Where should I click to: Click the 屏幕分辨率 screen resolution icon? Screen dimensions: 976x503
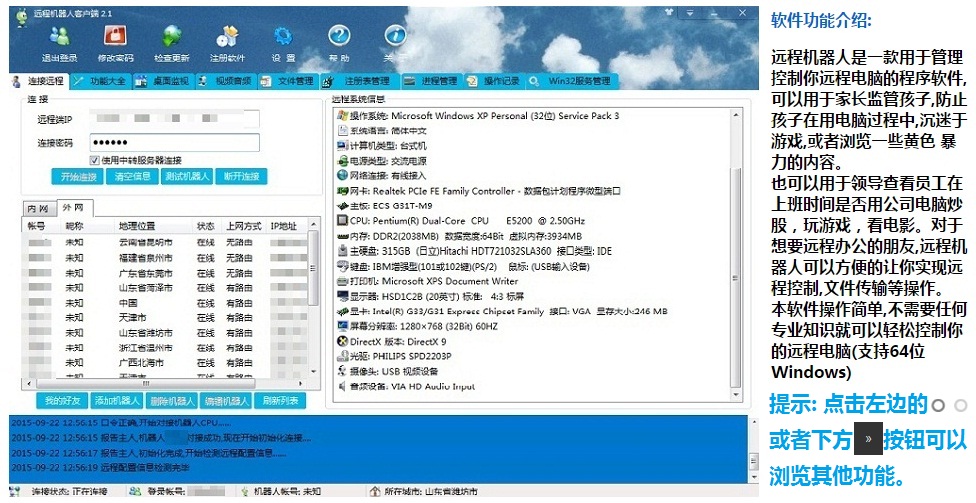click(342, 326)
